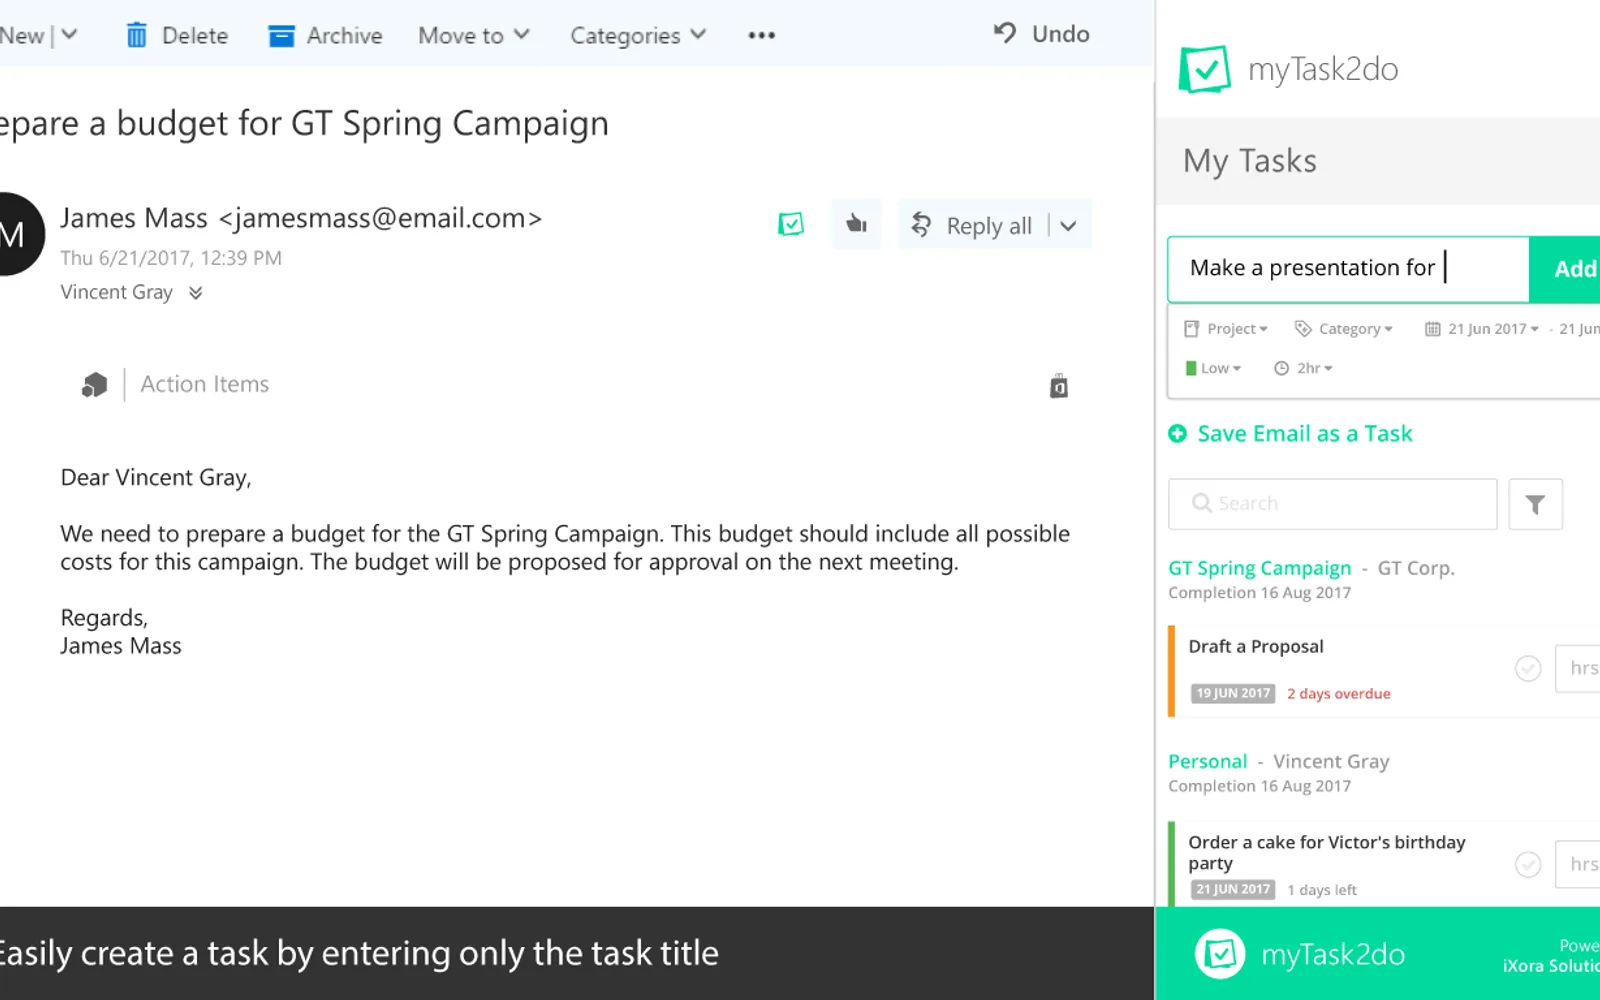Click the My Tasks heading
The height and width of the screenshot is (1000, 1600).
[1250, 162]
